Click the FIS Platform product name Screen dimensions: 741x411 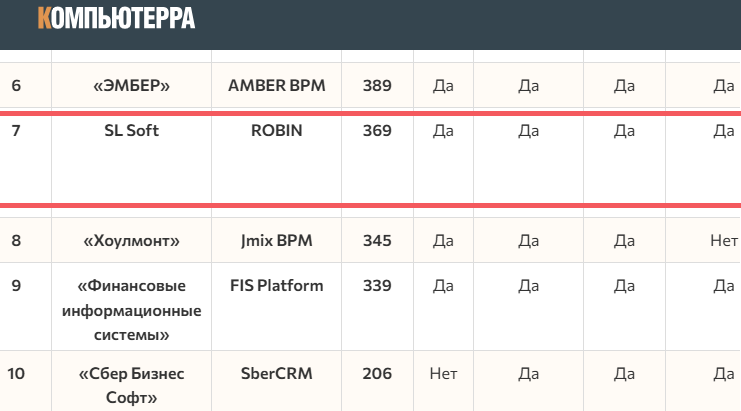[277, 286]
